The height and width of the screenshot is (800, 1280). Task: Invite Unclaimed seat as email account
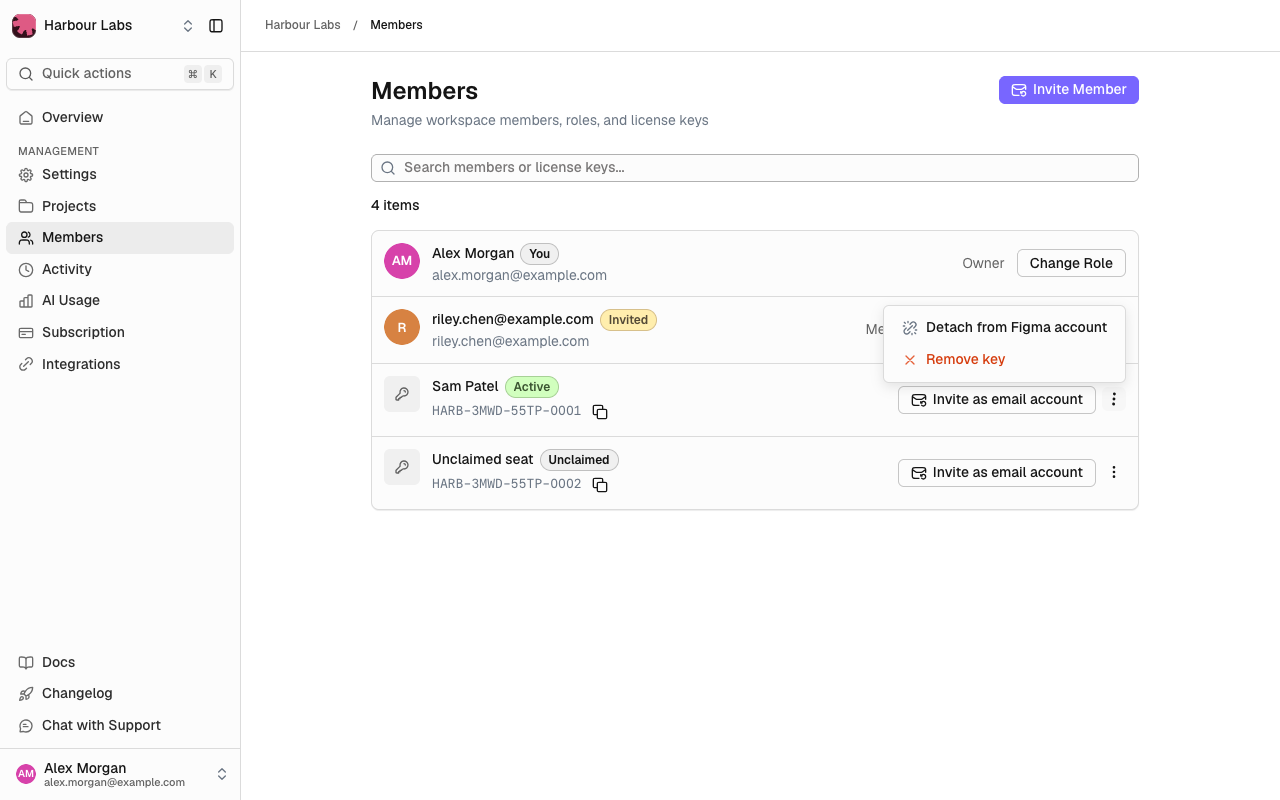coord(997,472)
